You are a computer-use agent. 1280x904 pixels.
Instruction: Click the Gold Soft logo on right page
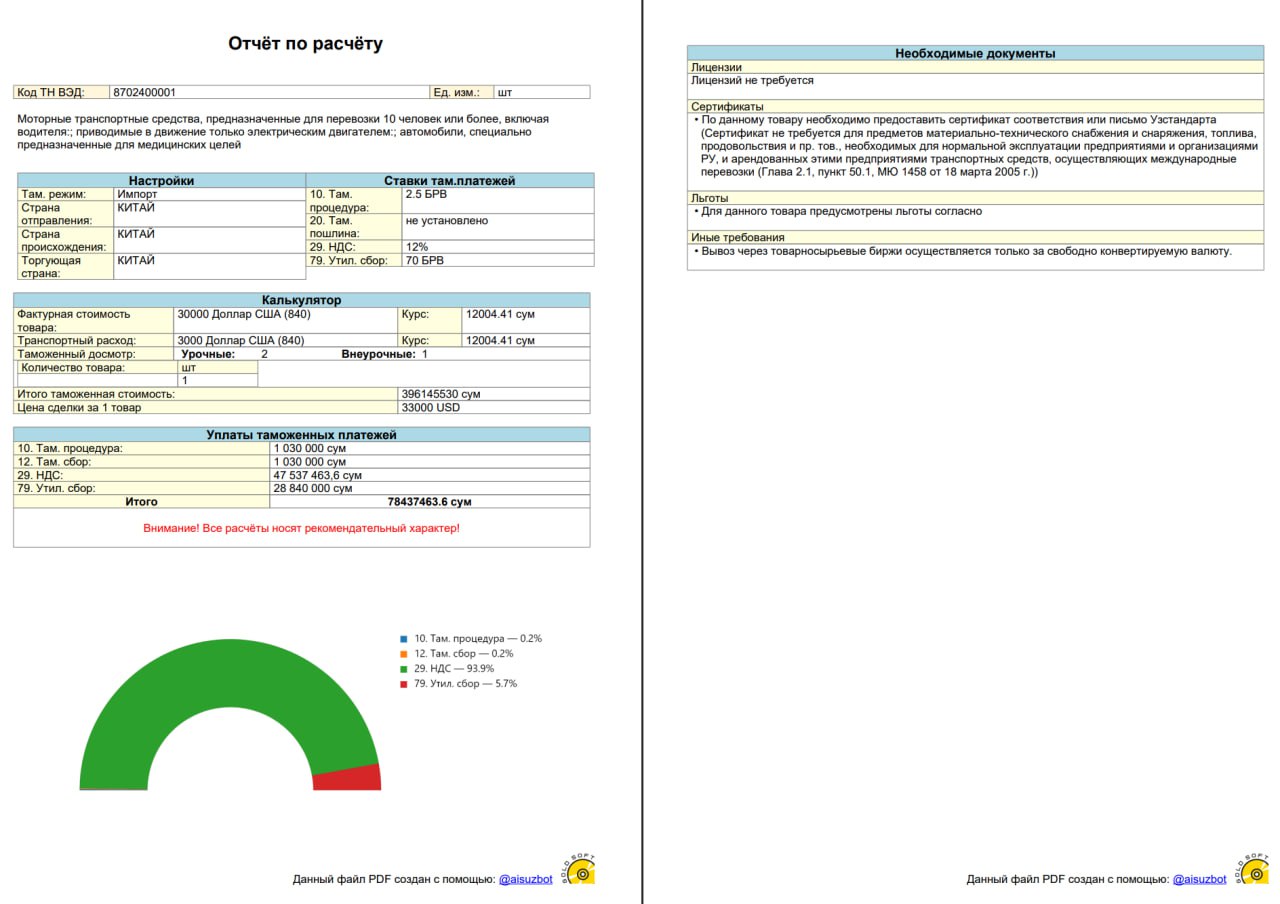coord(1255,871)
